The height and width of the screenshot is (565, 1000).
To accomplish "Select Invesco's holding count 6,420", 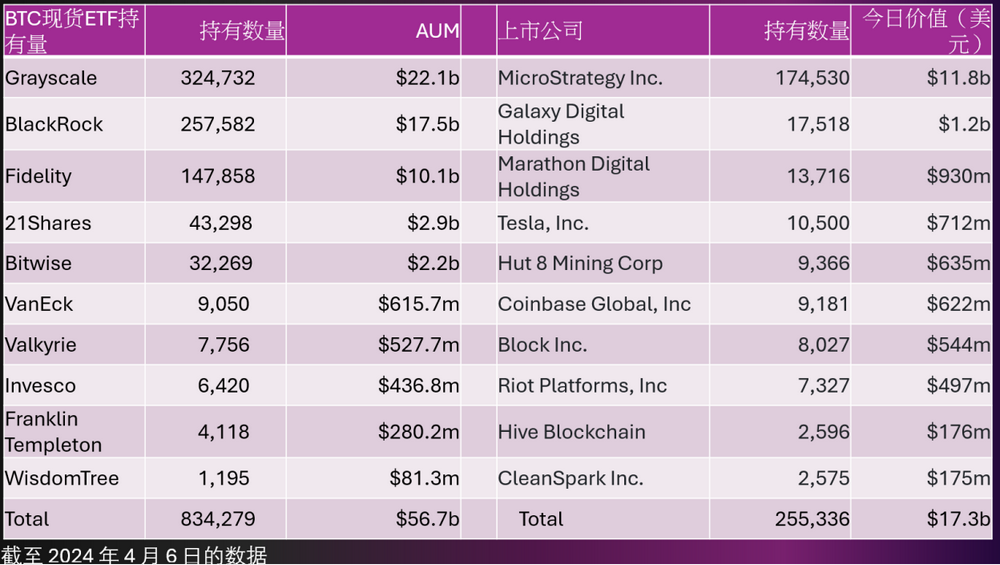I will [x=221, y=386].
